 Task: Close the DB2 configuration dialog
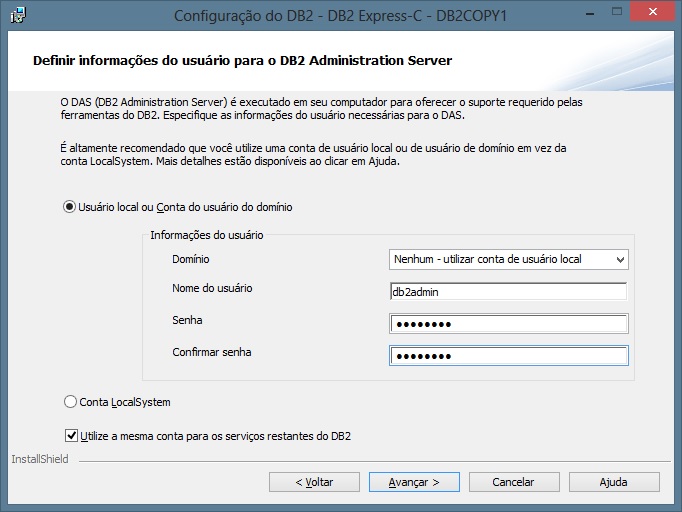tap(651, 12)
